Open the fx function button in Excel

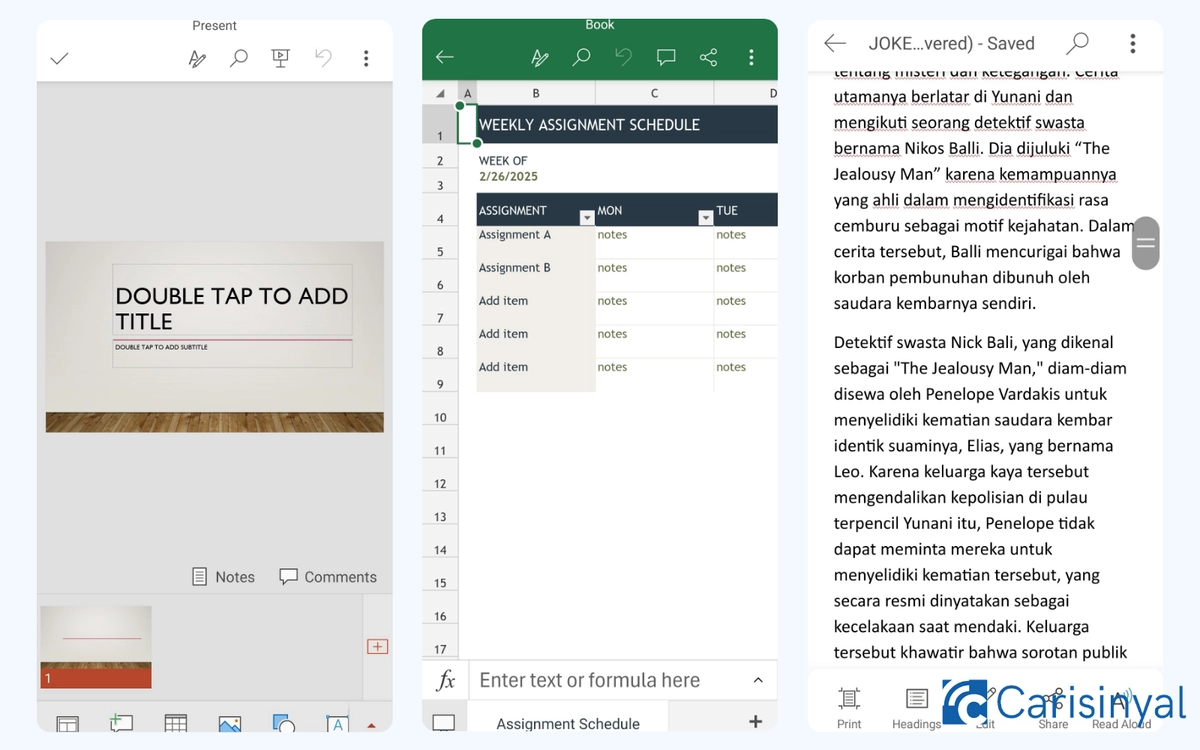pos(446,680)
